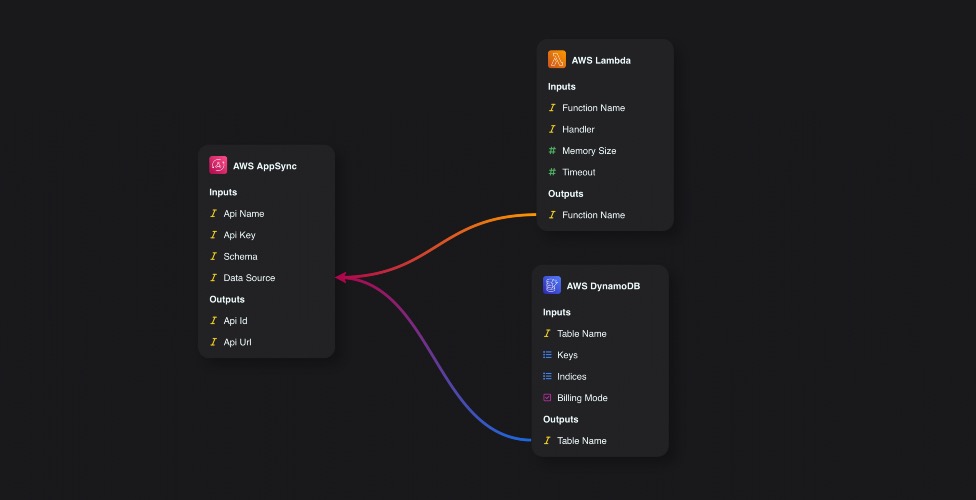
Task: Click the Indices input label
Action: (x=571, y=376)
